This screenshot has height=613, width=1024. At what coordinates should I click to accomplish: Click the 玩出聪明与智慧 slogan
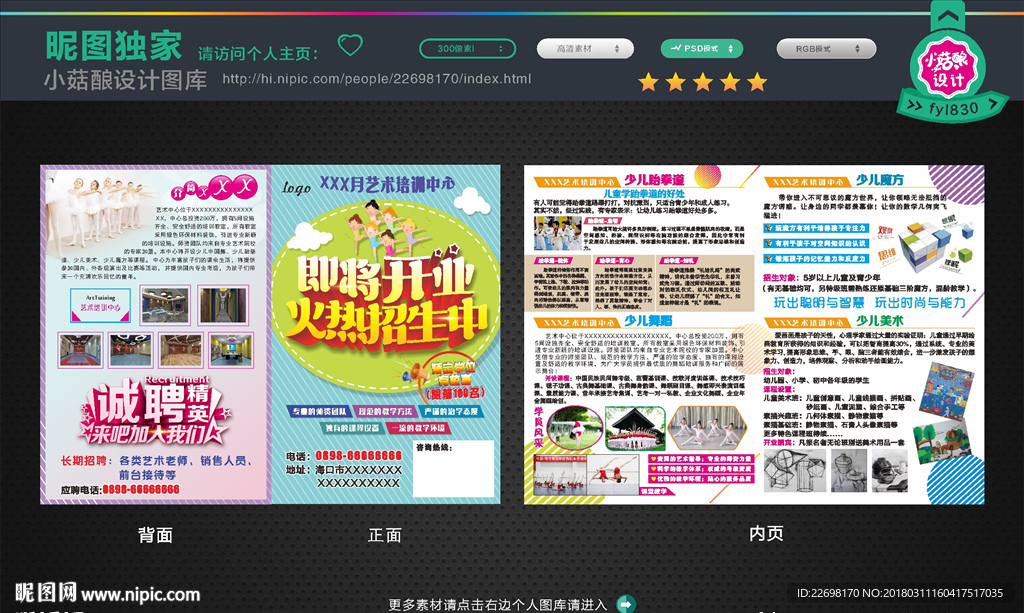tap(818, 303)
